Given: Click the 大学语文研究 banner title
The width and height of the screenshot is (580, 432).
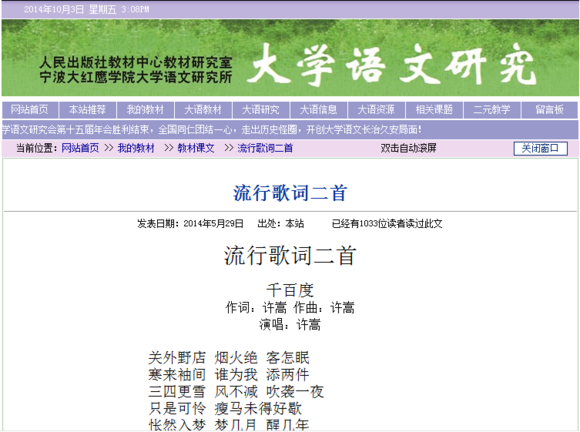Looking at the screenshot, I should click(x=392, y=64).
